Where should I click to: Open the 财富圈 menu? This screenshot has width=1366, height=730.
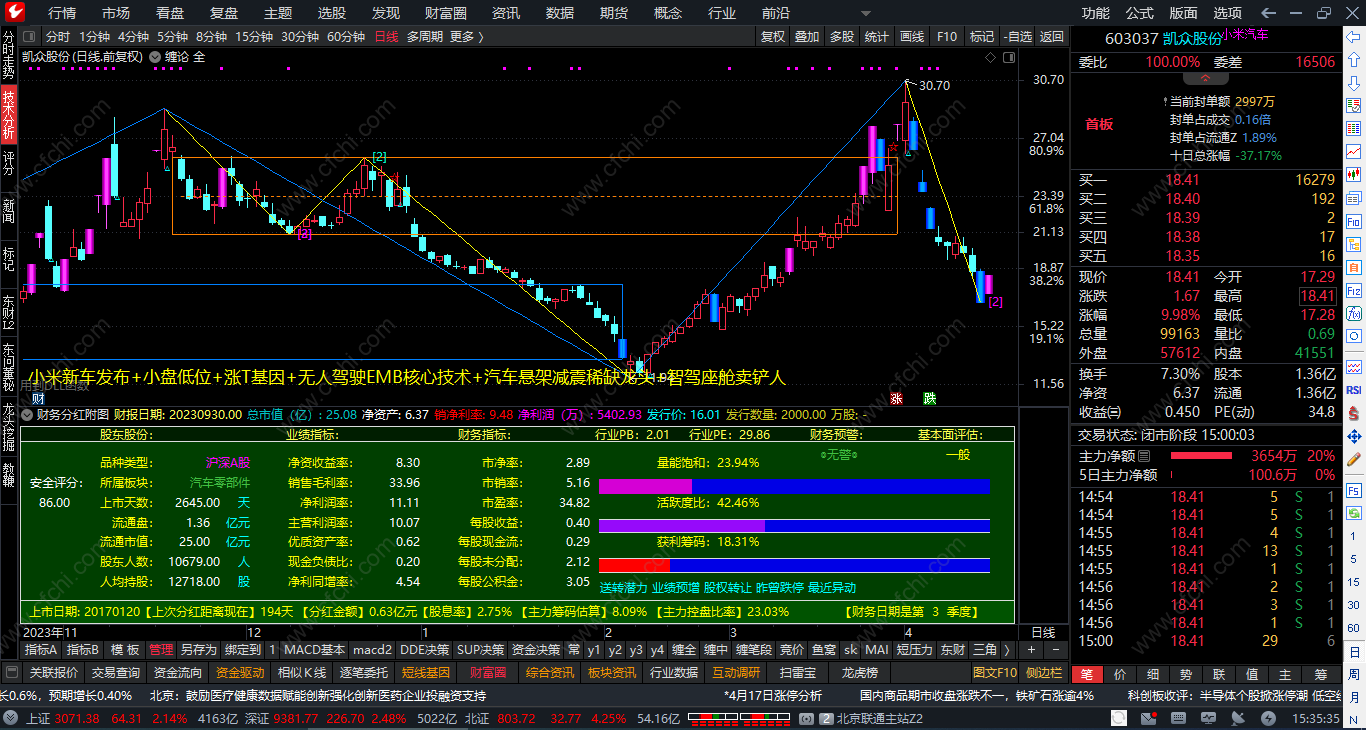pos(446,13)
